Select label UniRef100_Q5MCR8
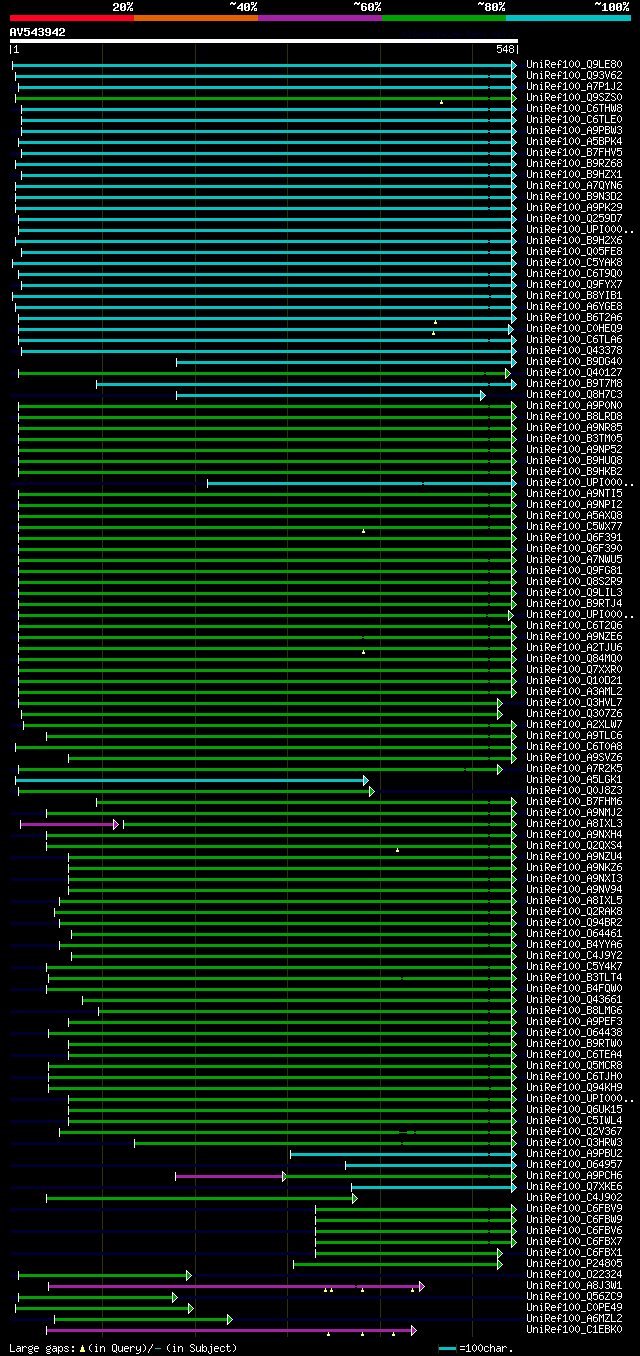 tap(574, 1066)
